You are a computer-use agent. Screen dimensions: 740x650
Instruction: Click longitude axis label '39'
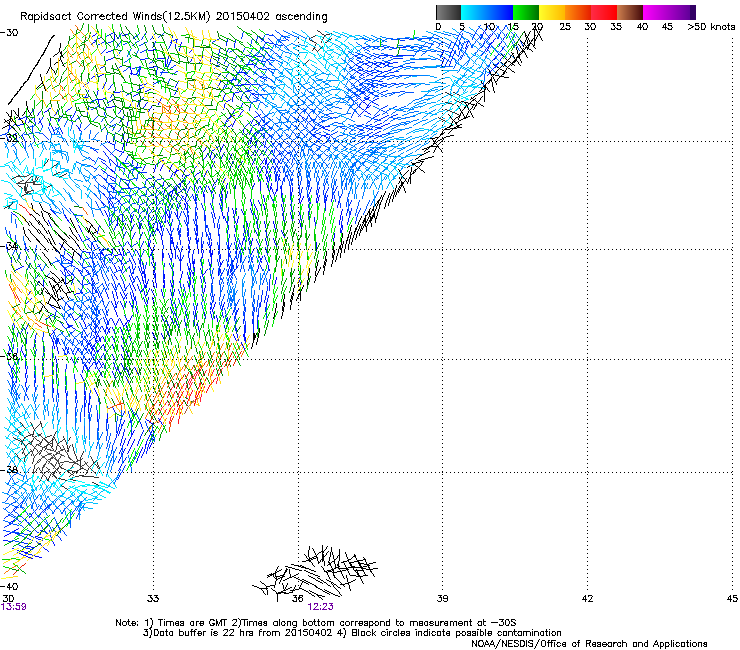(442, 599)
